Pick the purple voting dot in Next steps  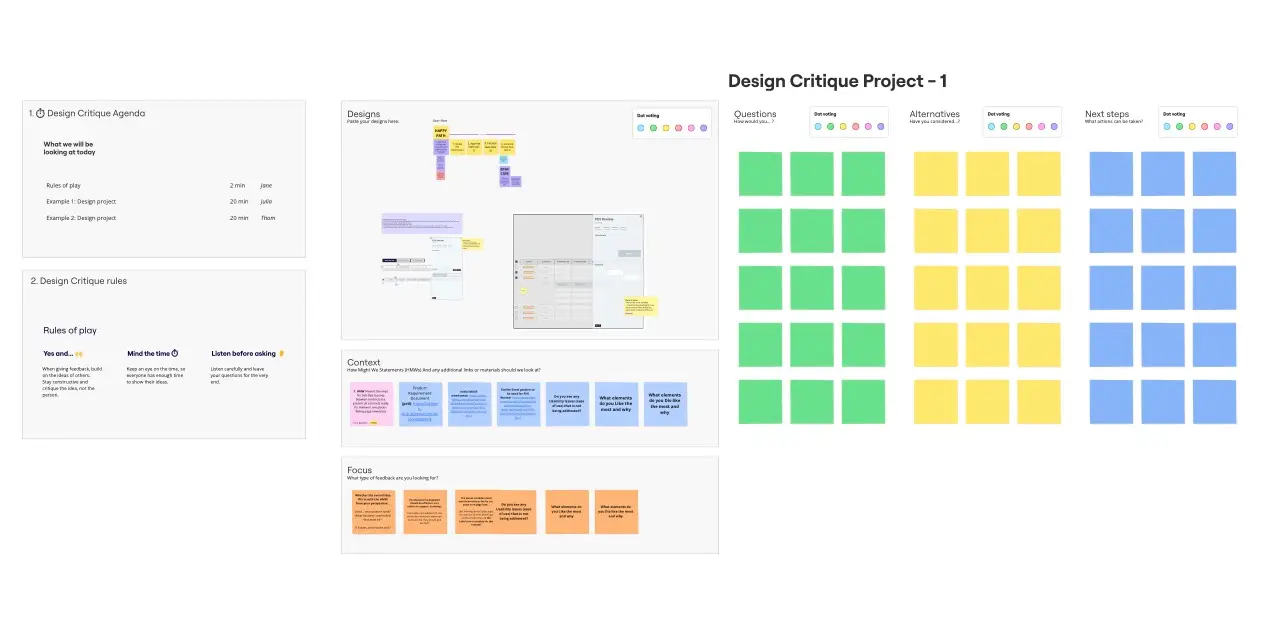pos(1229,127)
